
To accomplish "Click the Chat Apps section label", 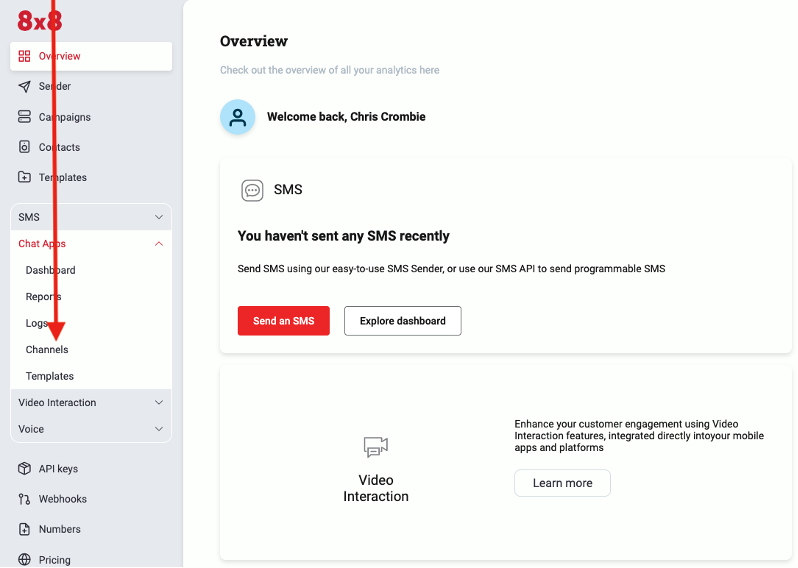I will [x=42, y=244].
